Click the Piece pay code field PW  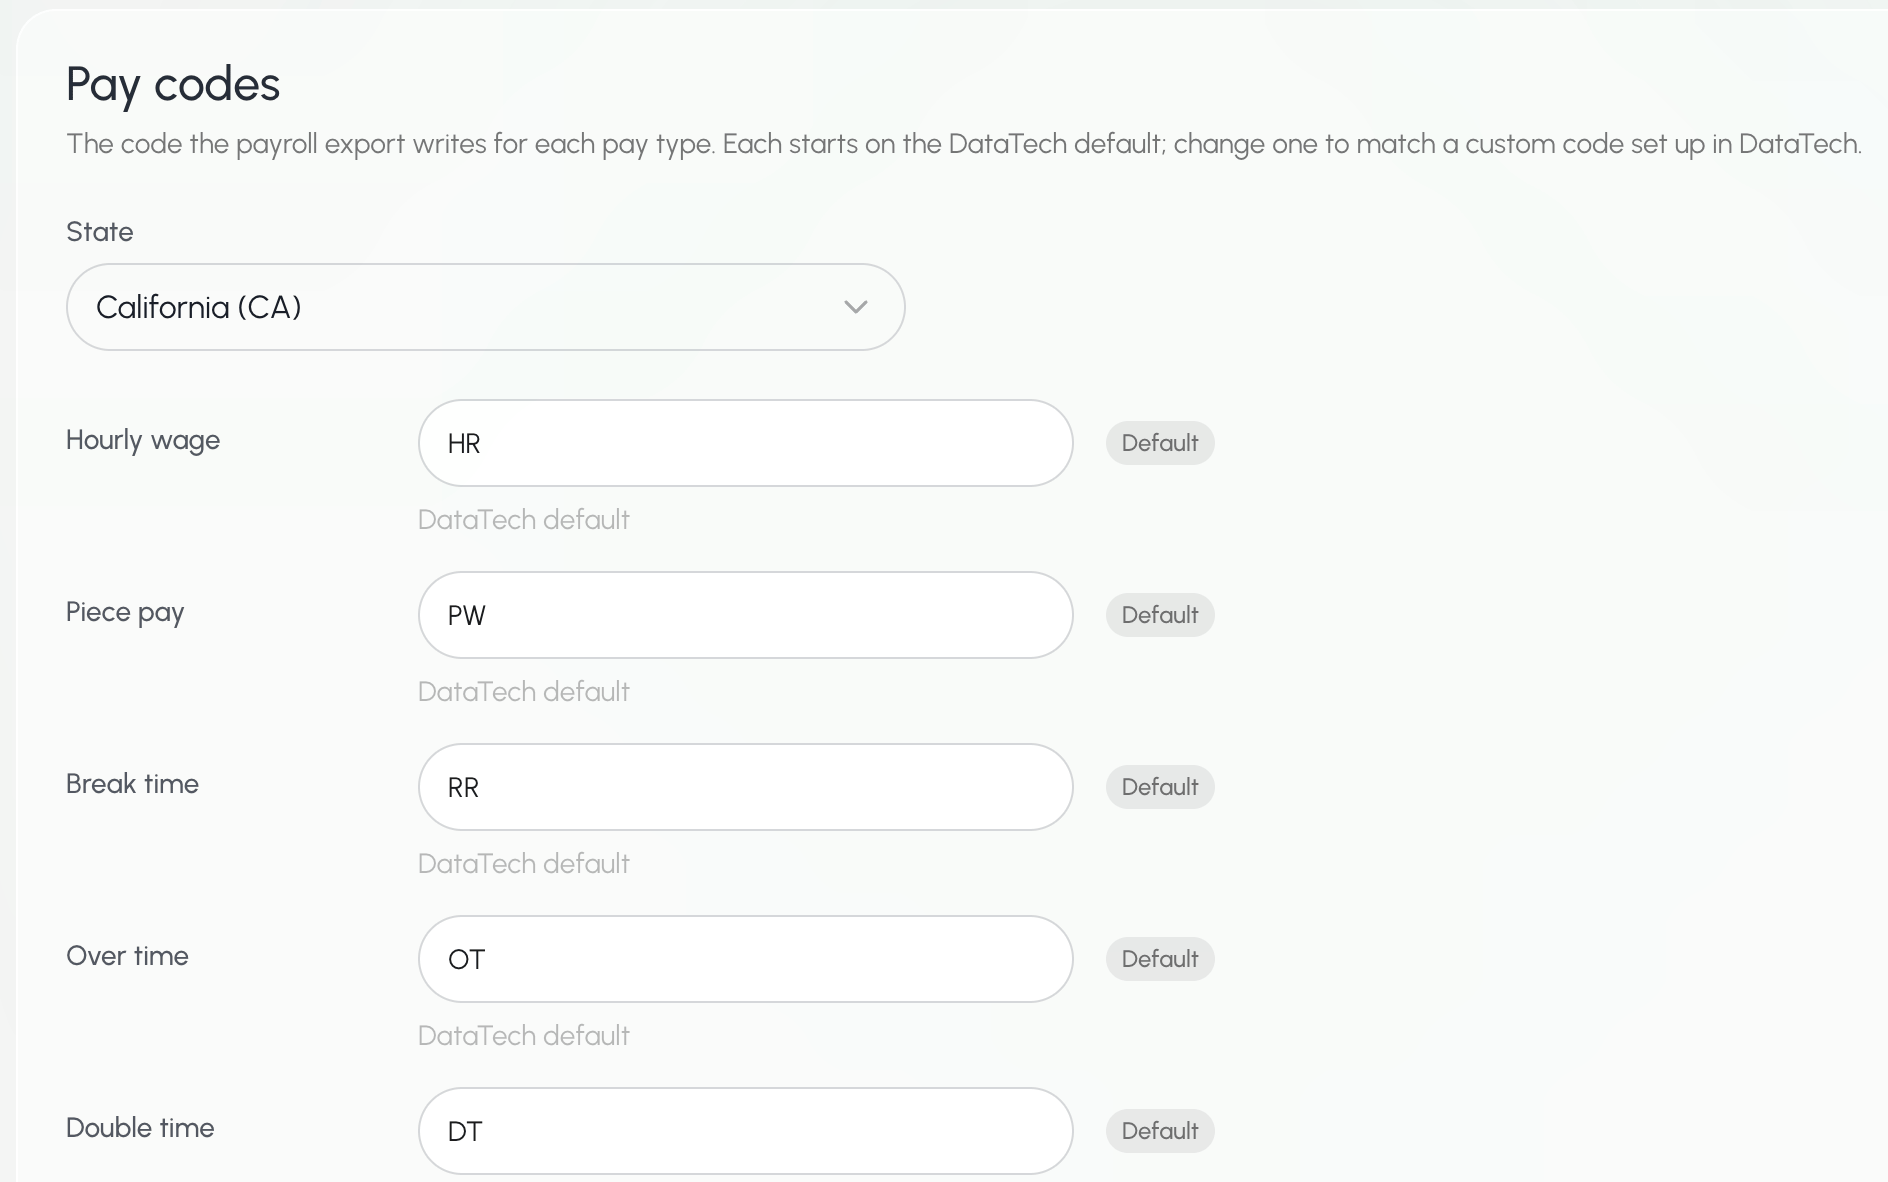point(745,615)
